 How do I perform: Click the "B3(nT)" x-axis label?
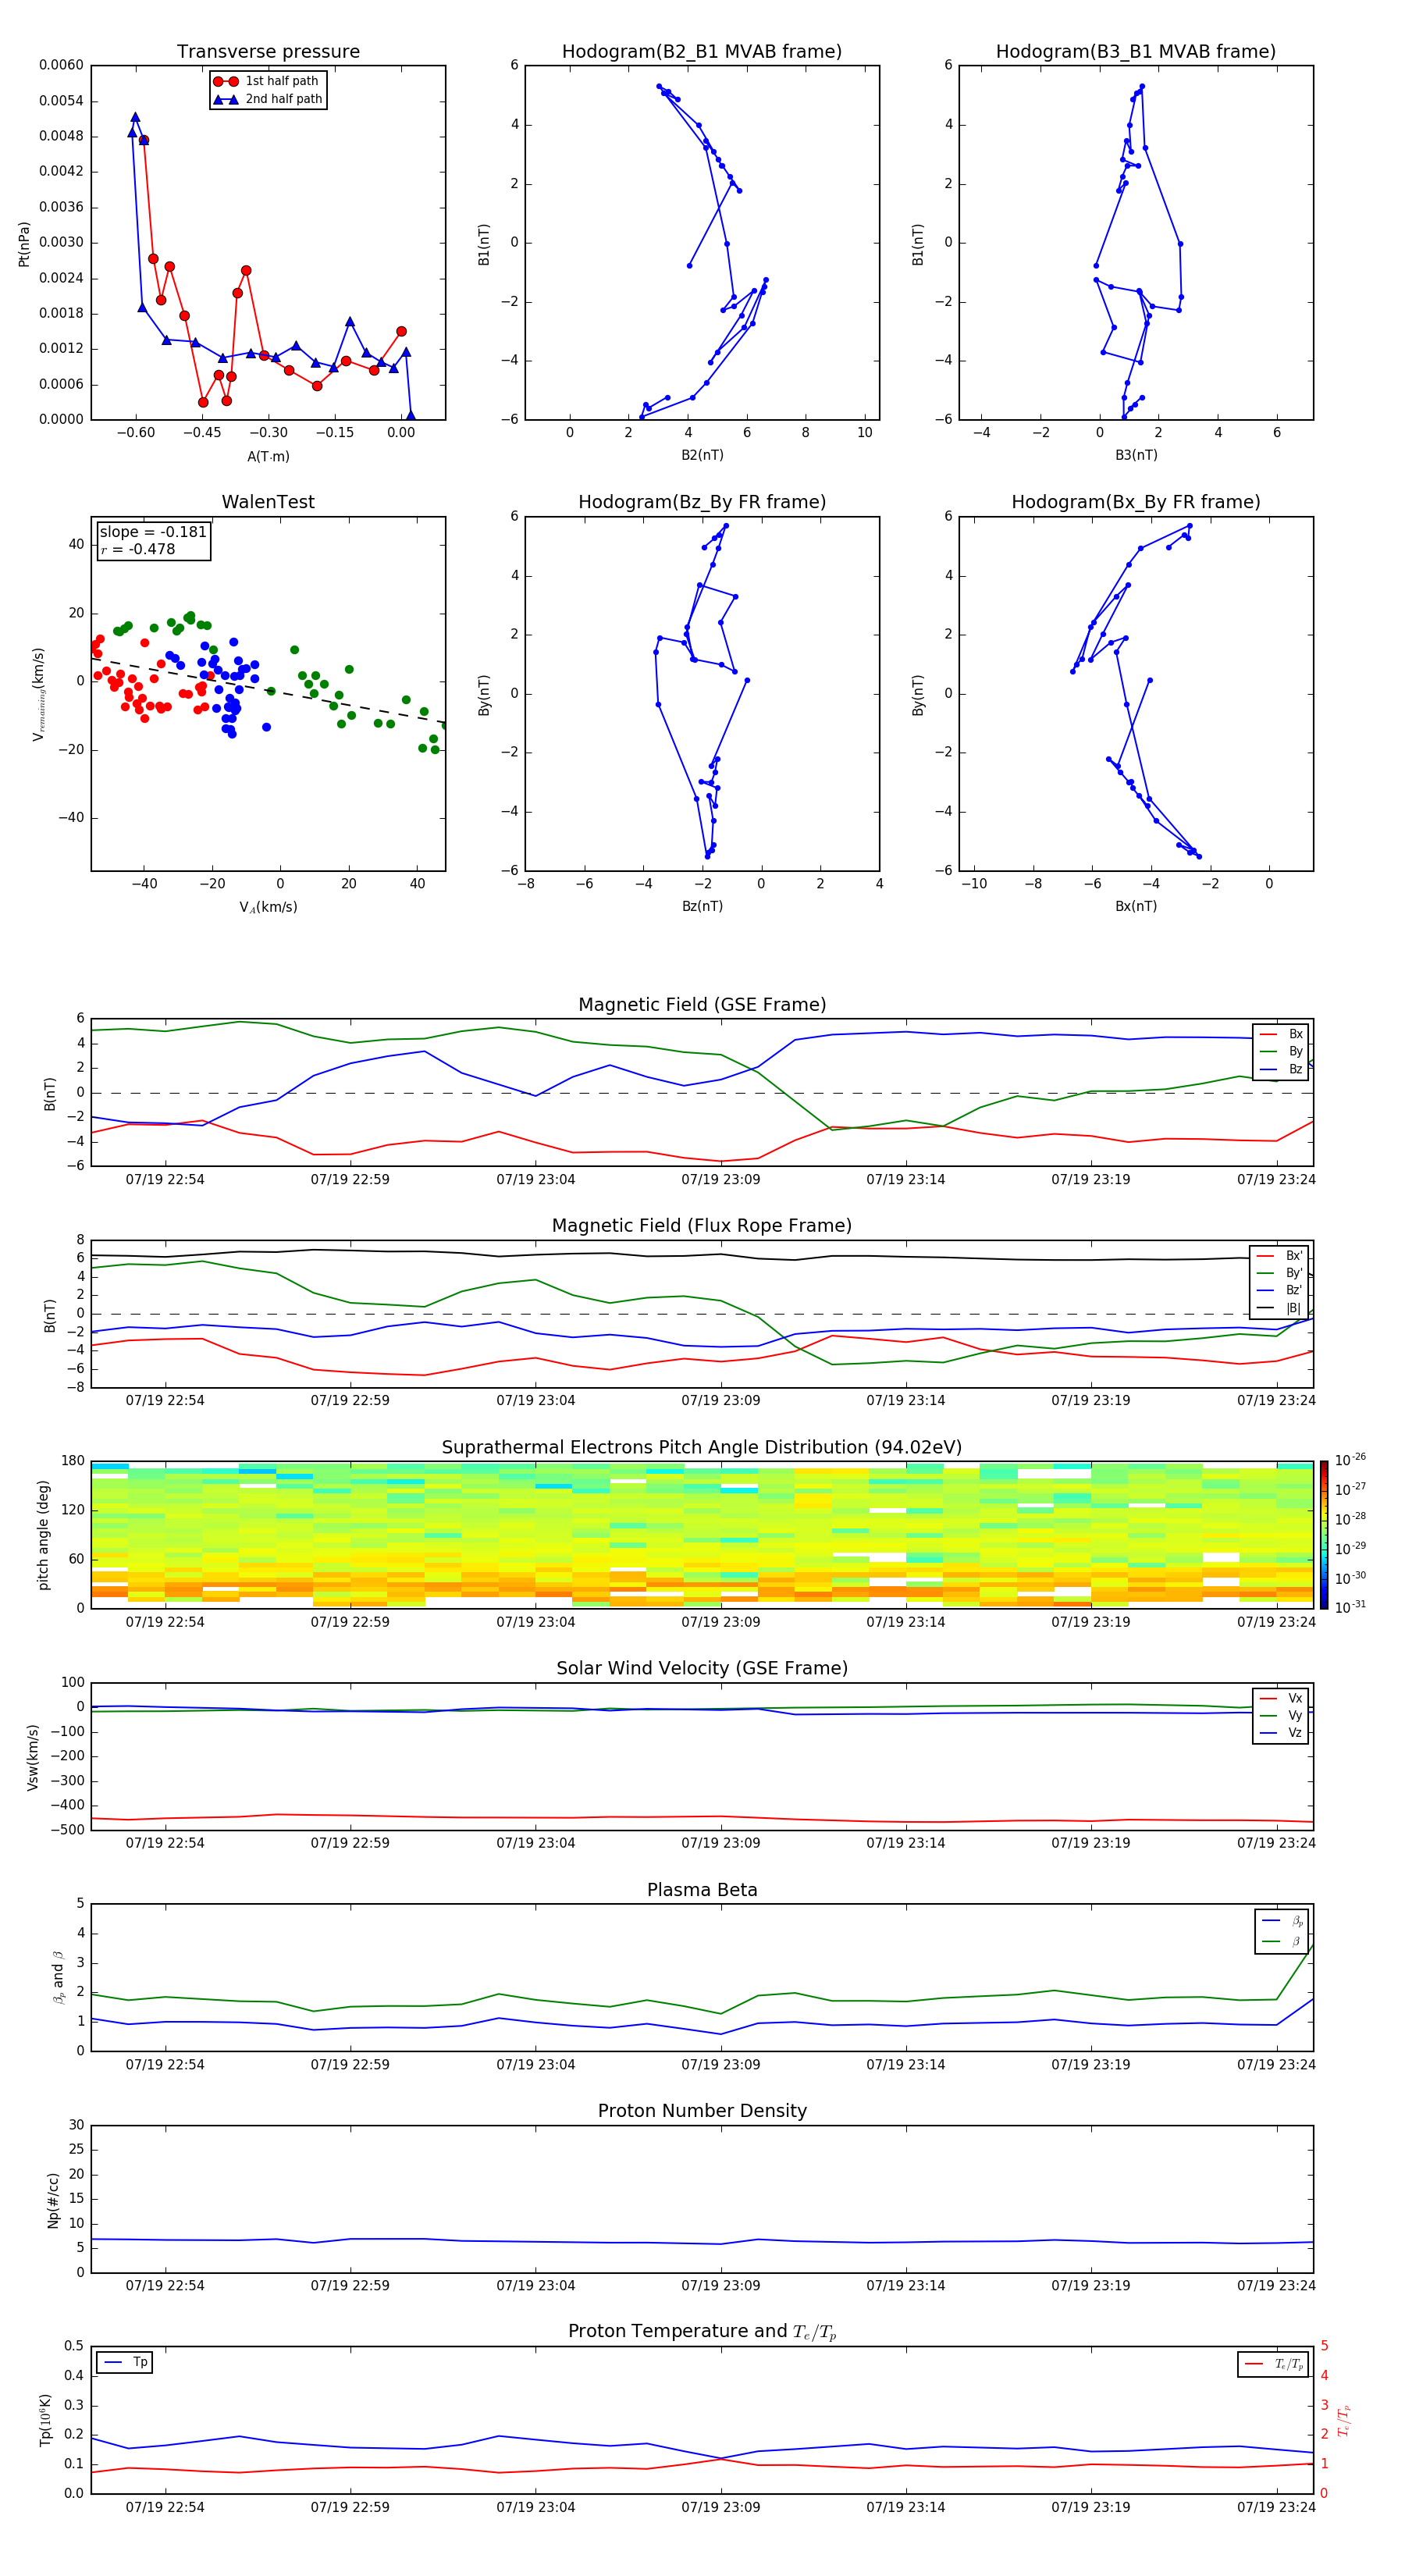coord(1136,455)
